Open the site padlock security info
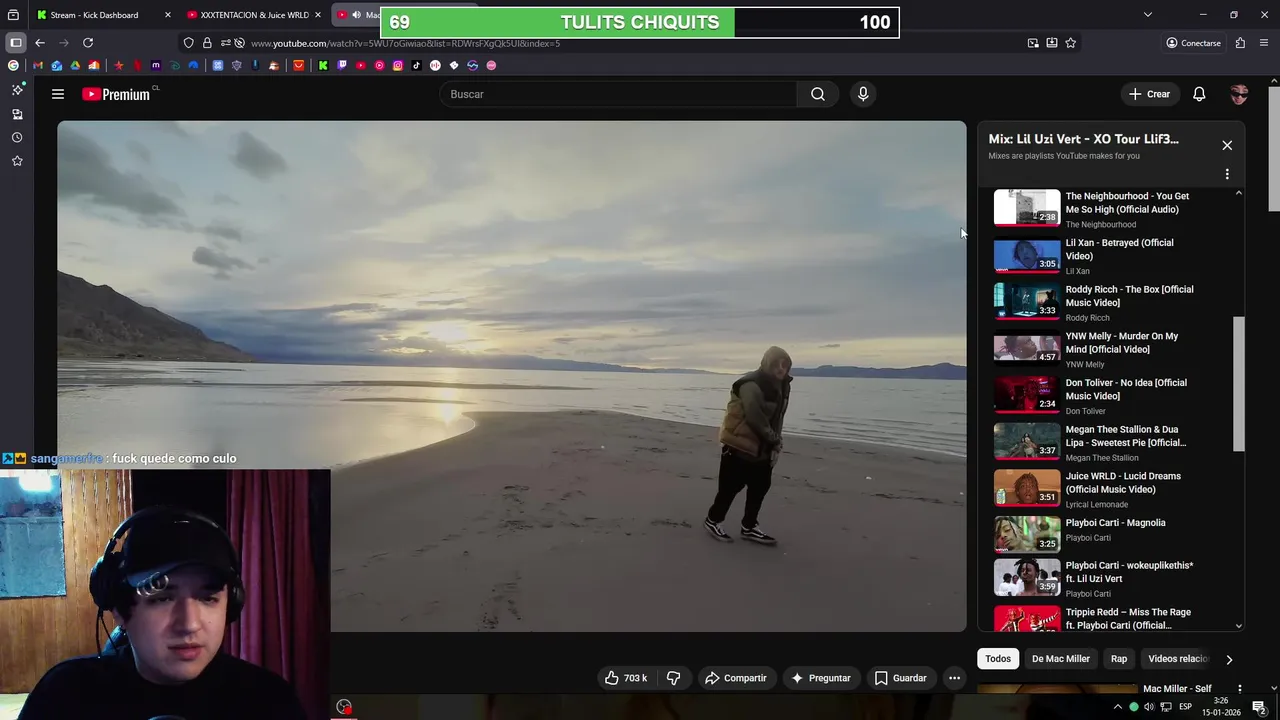1280x720 pixels. point(207,43)
